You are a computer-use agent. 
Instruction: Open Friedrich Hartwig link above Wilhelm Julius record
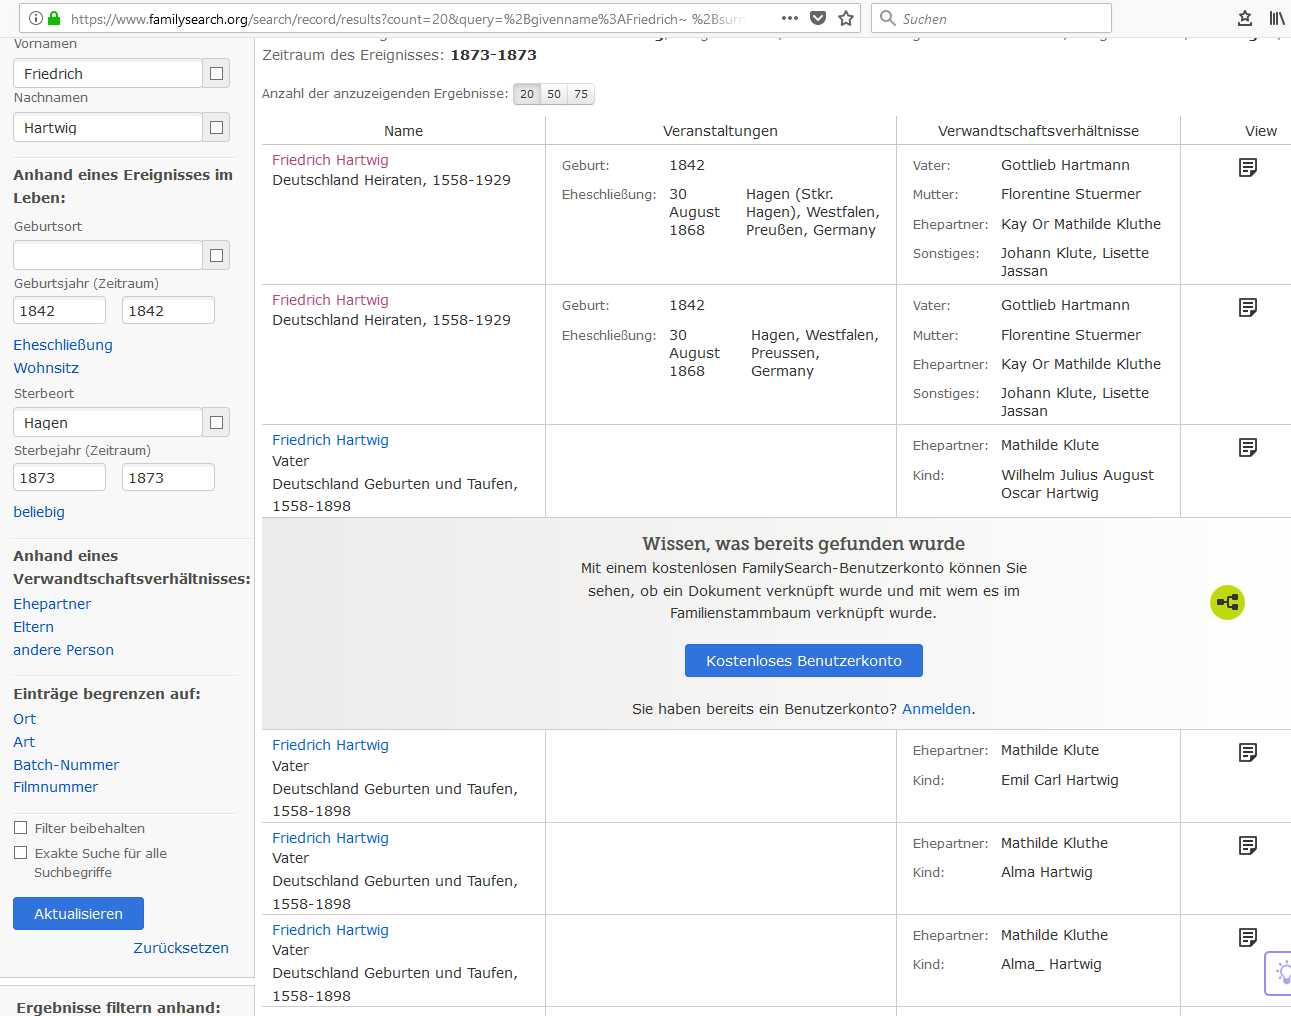click(330, 440)
